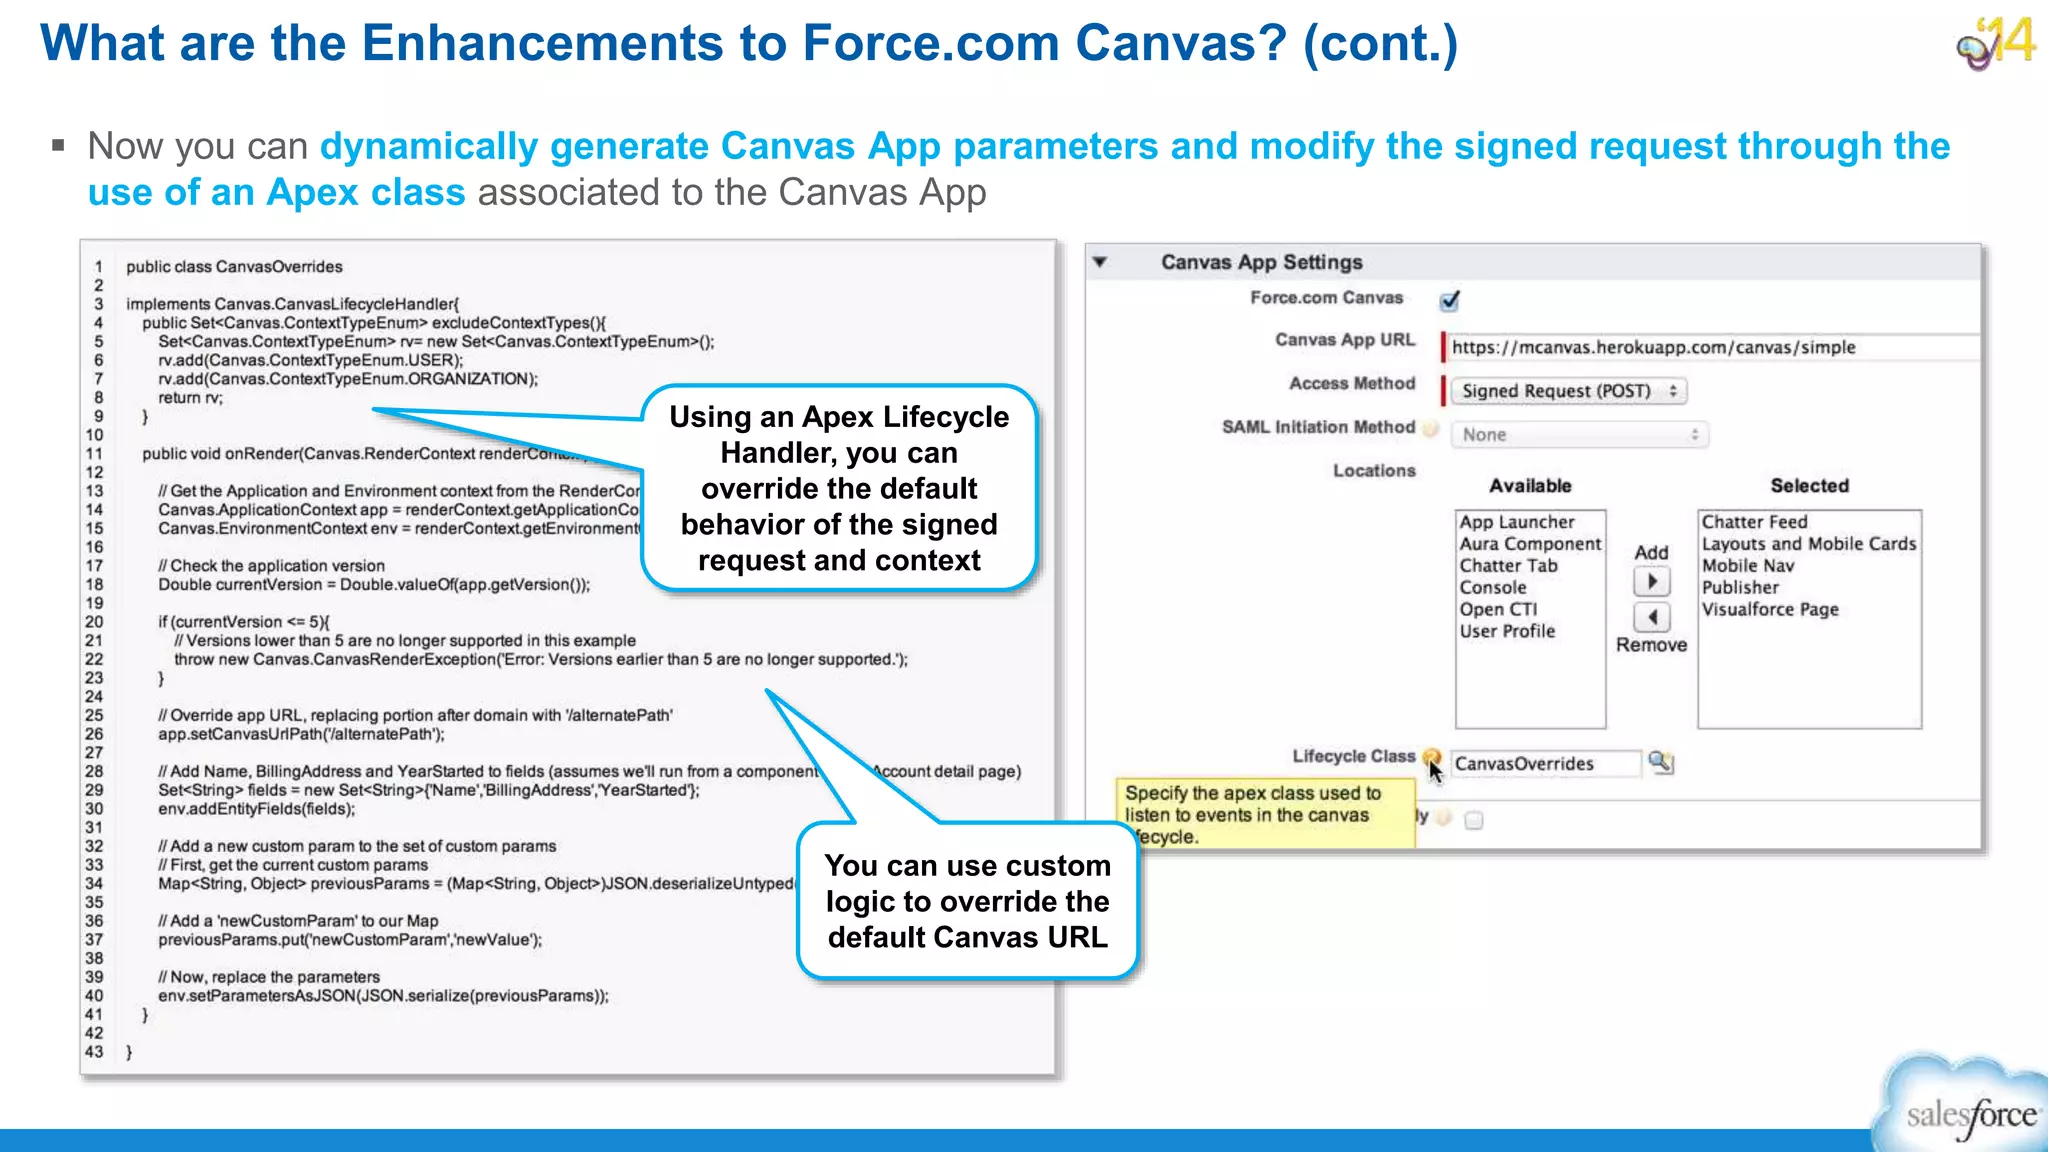
Task: Select Chatter Feed in Selected list
Action: [1755, 522]
